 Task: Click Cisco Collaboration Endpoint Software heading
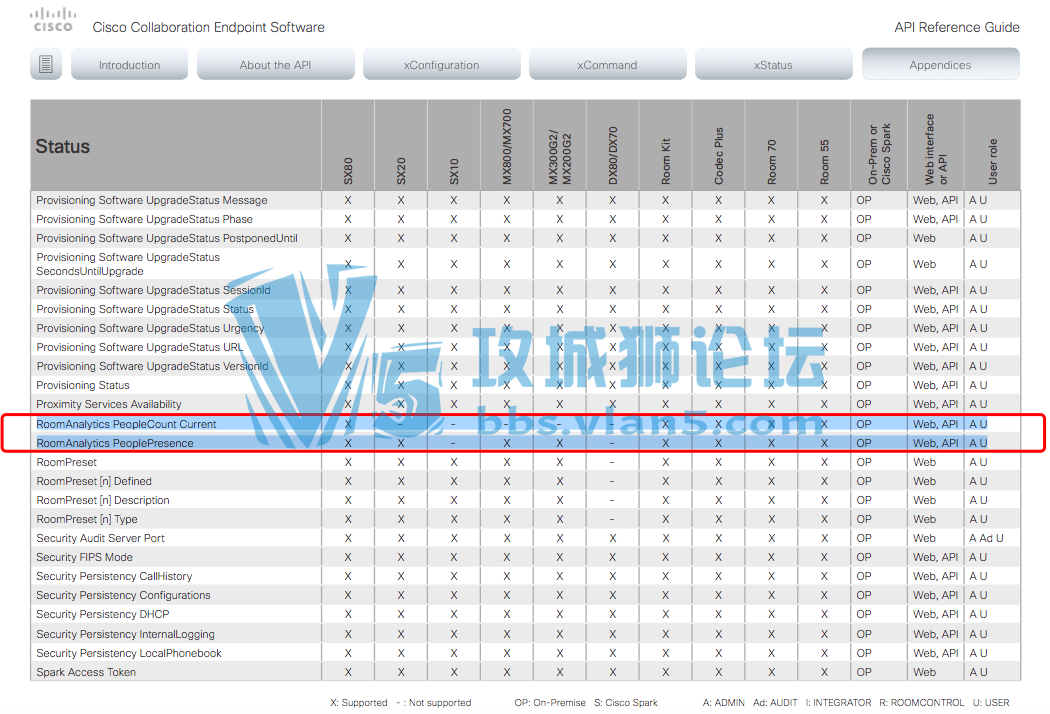click(208, 27)
